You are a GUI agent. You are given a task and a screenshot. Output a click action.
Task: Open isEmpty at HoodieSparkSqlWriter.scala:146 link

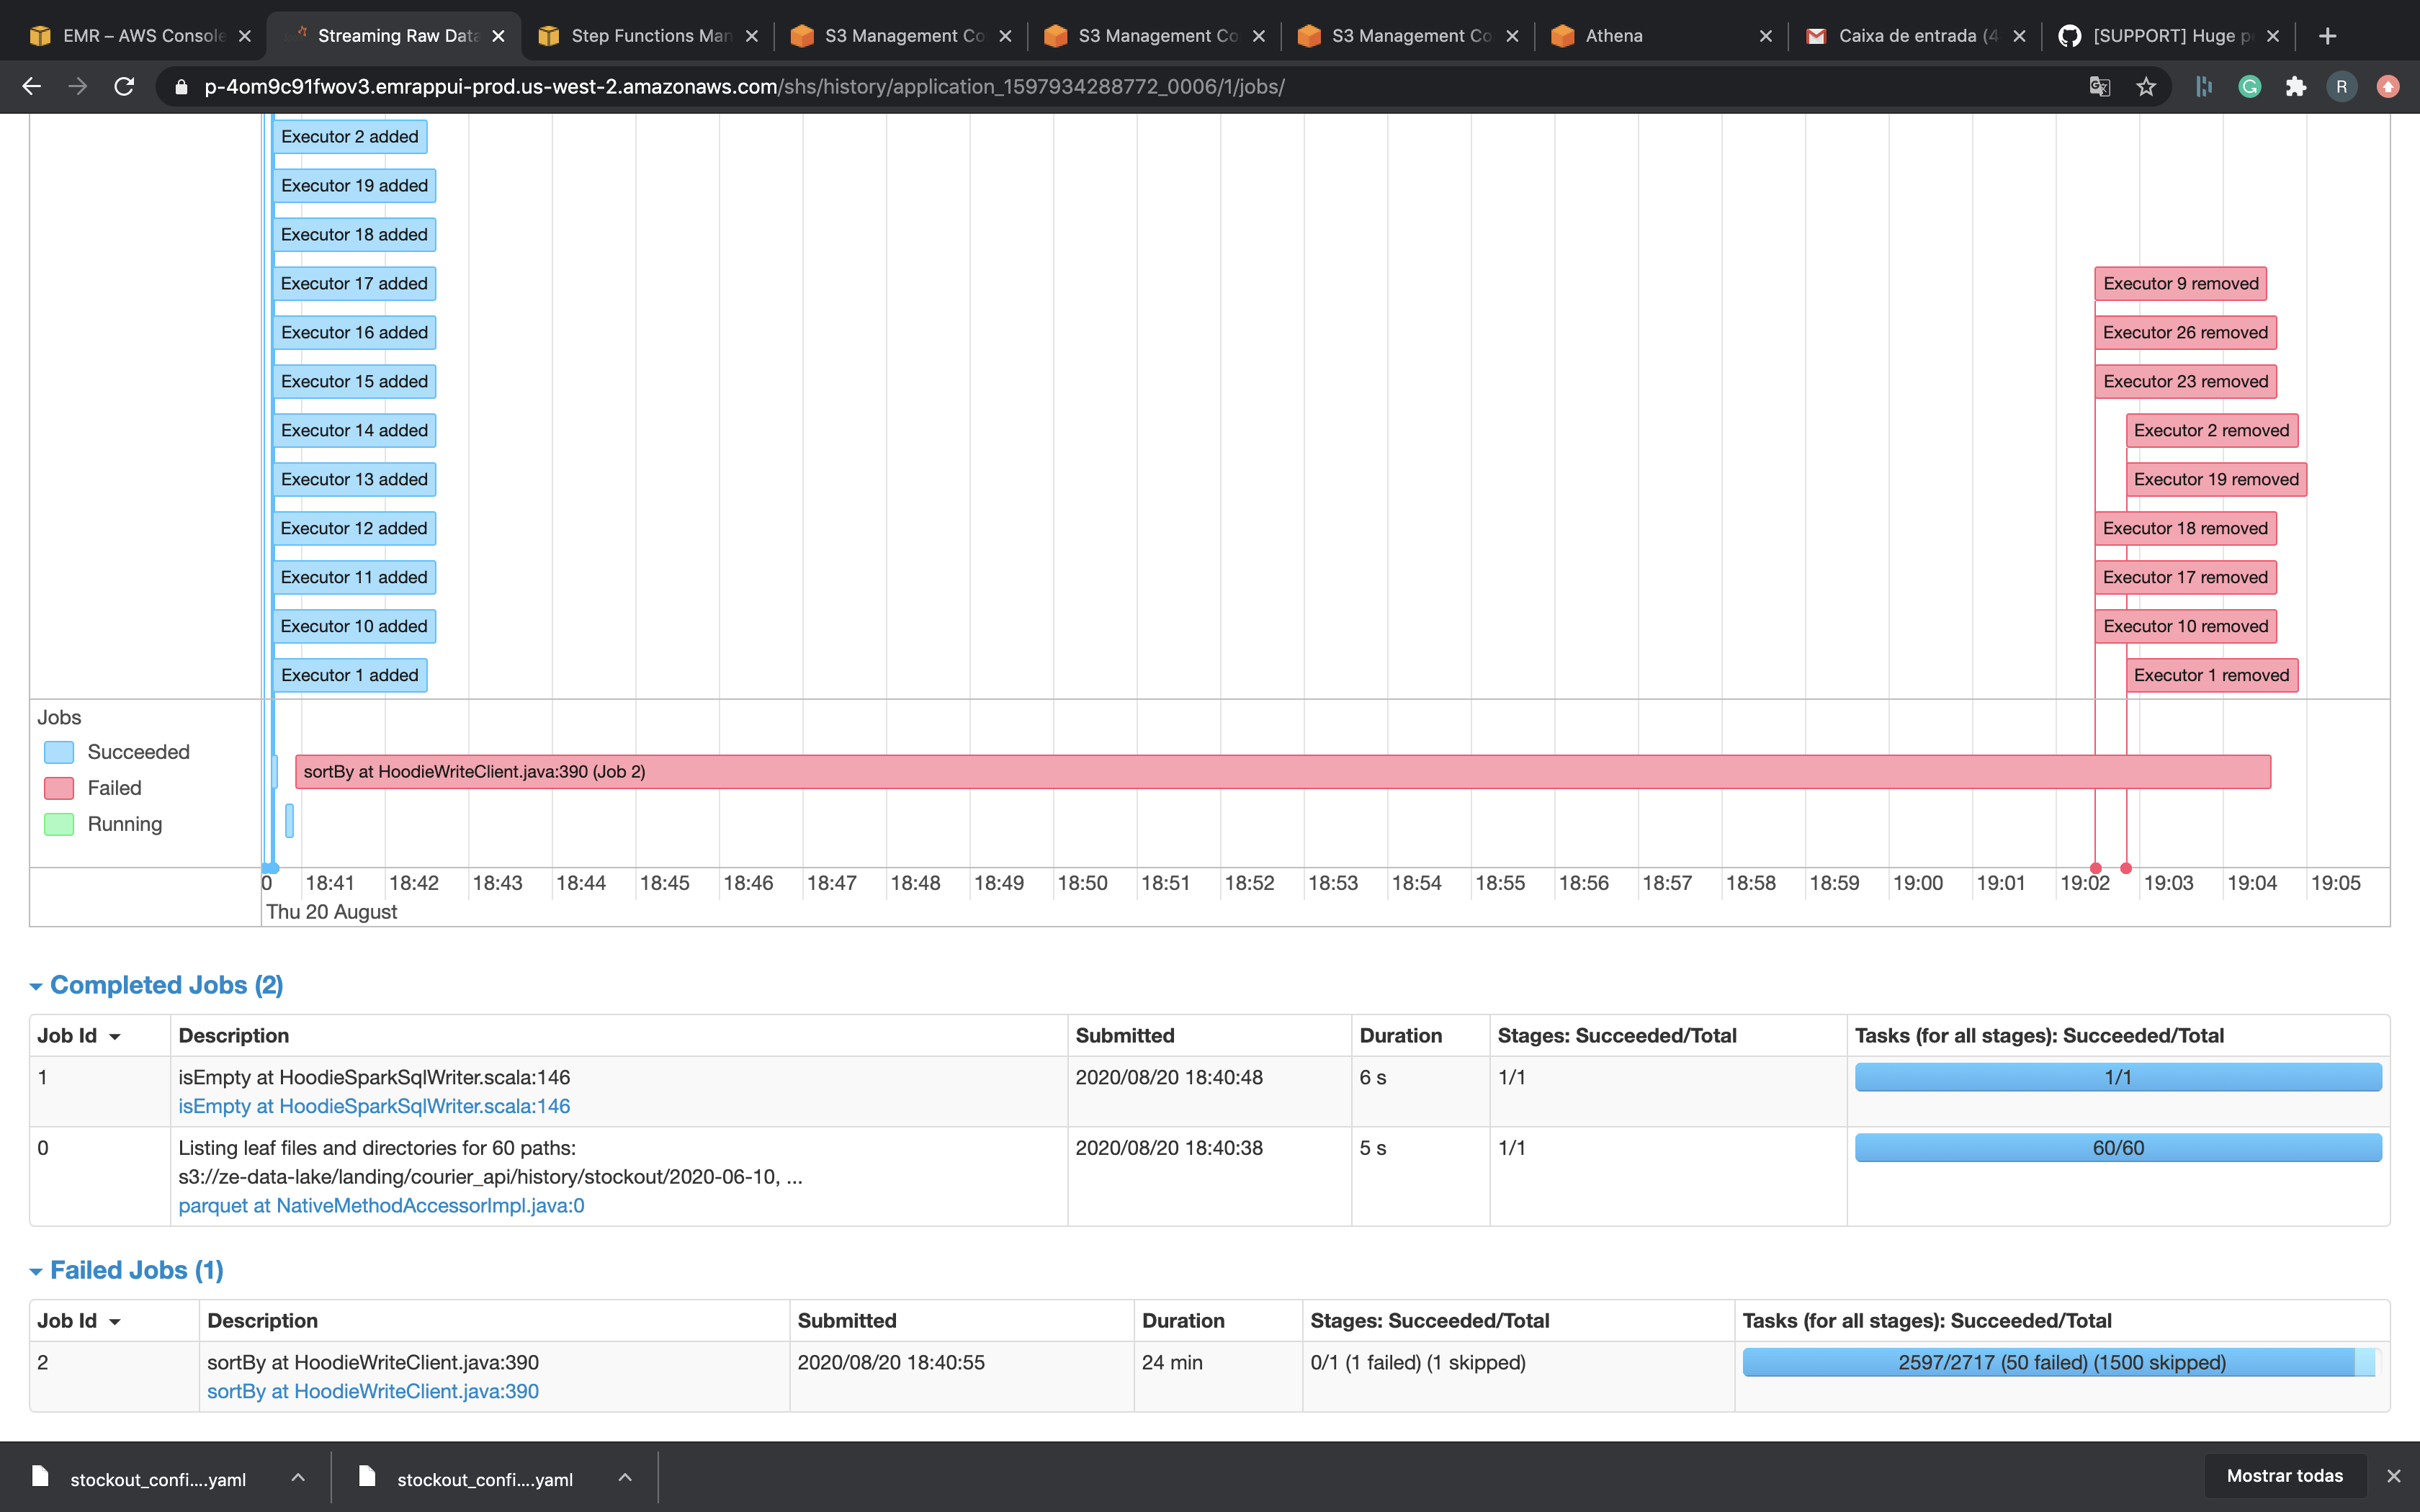(x=373, y=1106)
